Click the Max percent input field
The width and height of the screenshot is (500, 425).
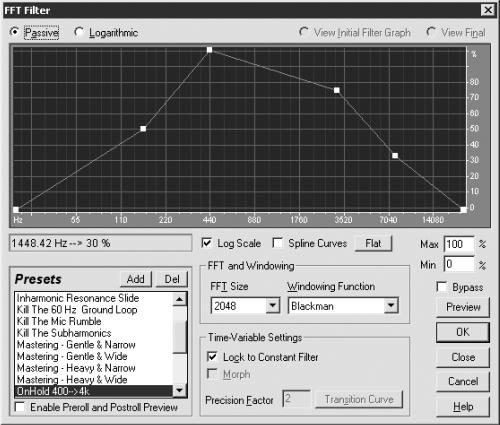click(459, 244)
